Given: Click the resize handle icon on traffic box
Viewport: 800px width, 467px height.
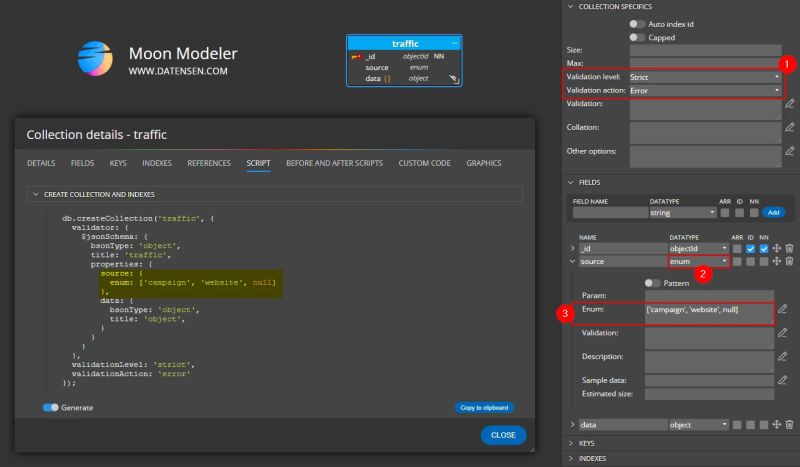Looking at the screenshot, I should [454, 79].
